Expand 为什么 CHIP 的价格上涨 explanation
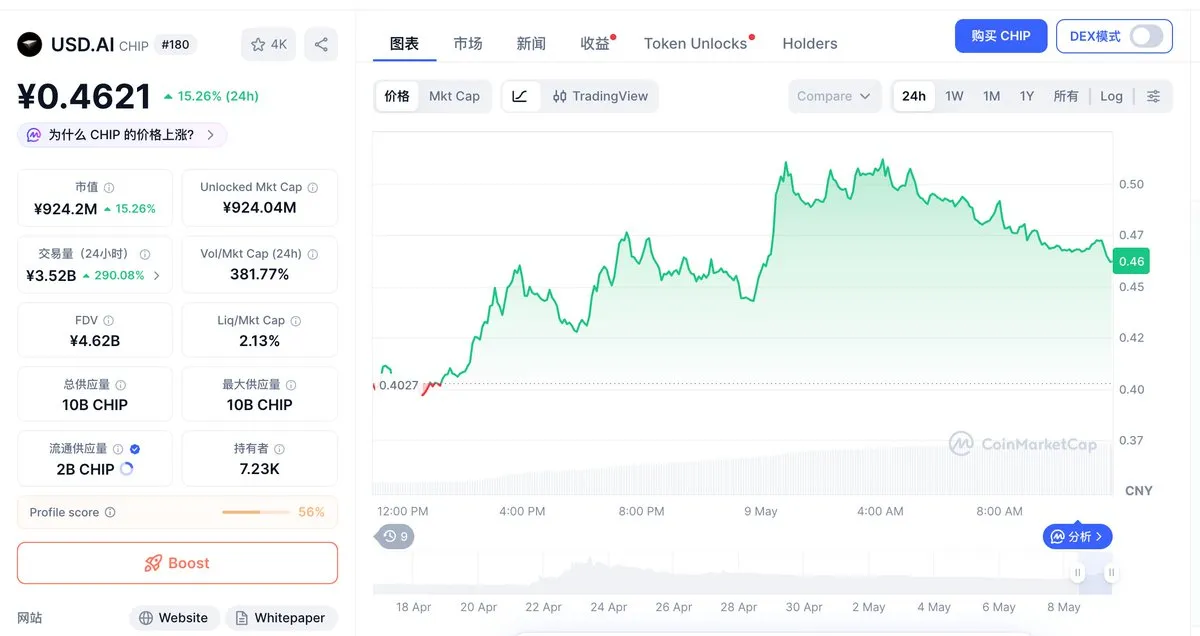The height and width of the screenshot is (636, 1200). (122, 135)
